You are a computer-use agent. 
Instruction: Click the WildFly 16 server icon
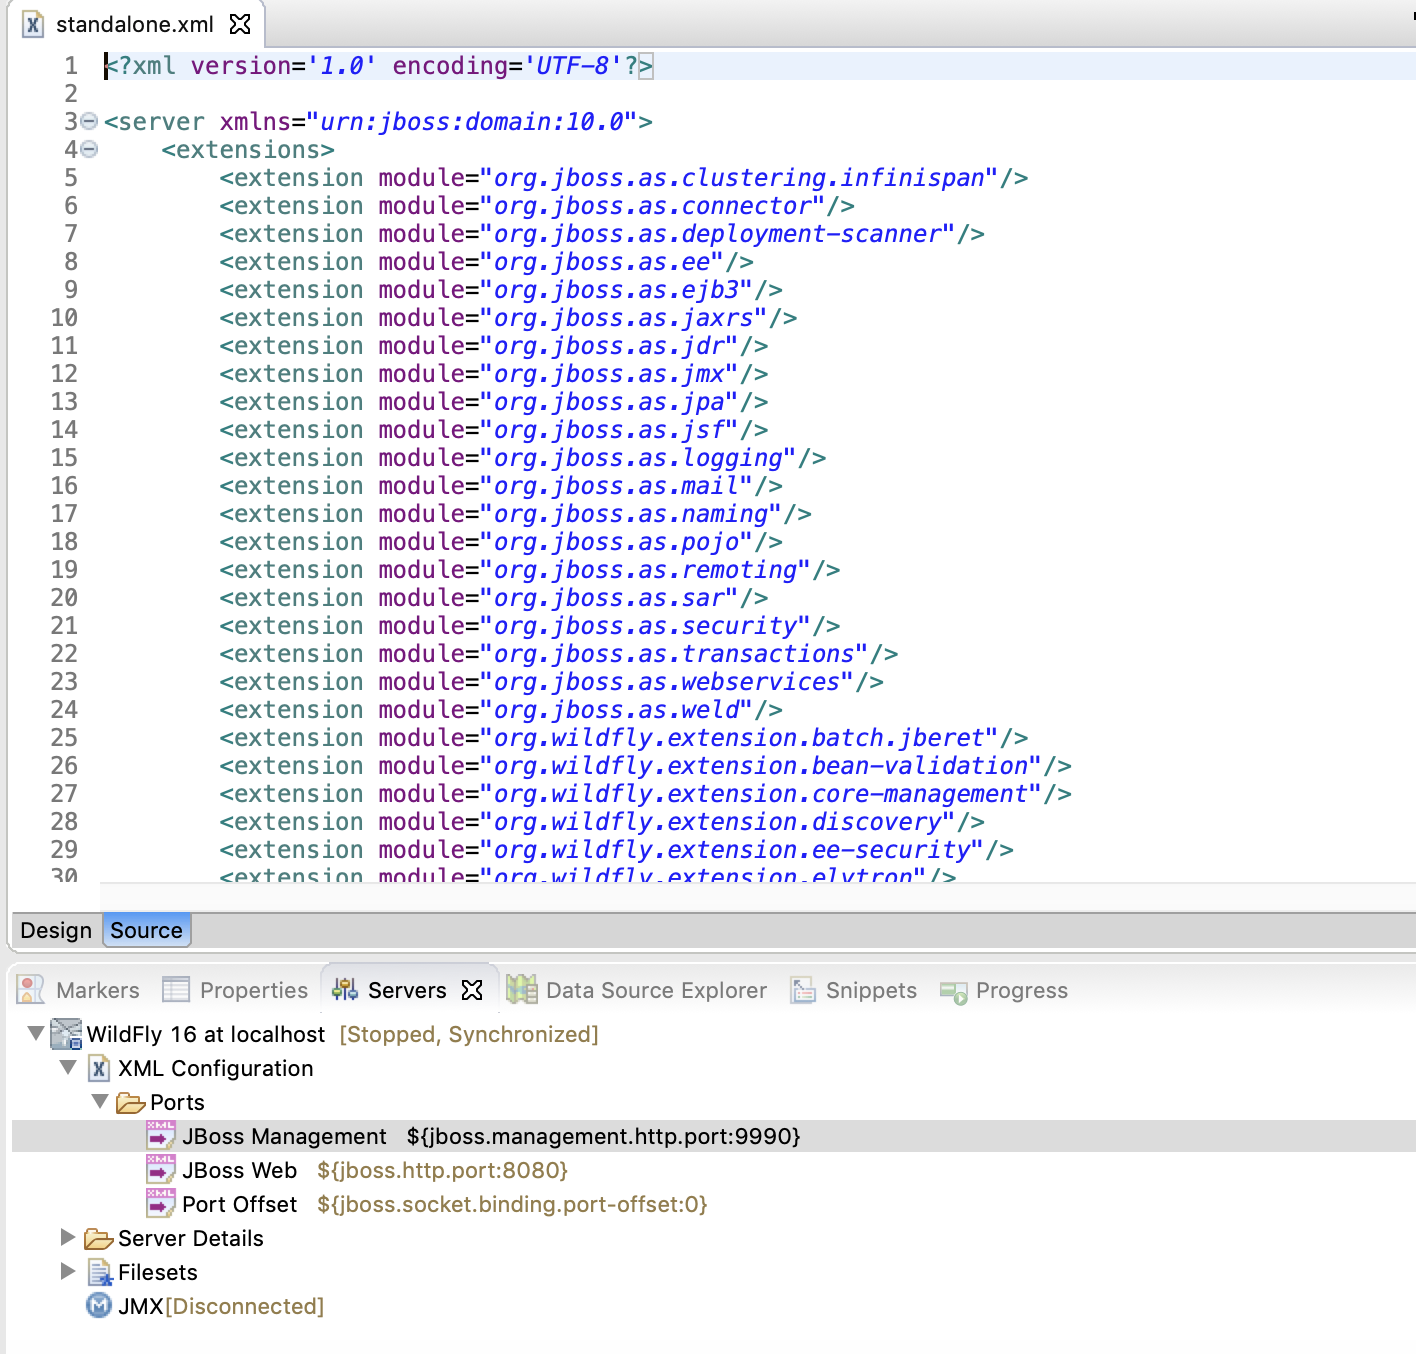coord(66,1034)
